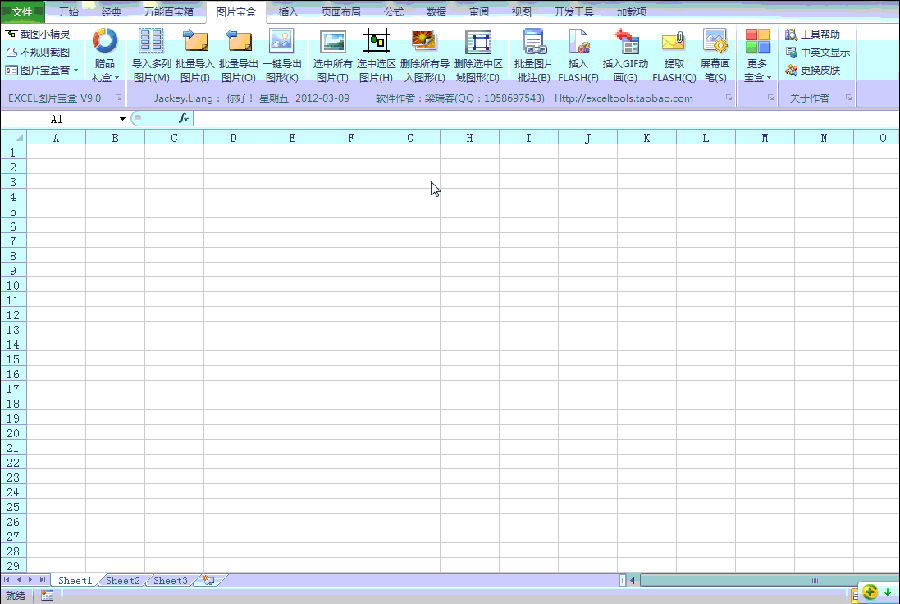The height and width of the screenshot is (604, 900).
Task: Click the 选中所有图片(T) icon
Action: coord(332,42)
